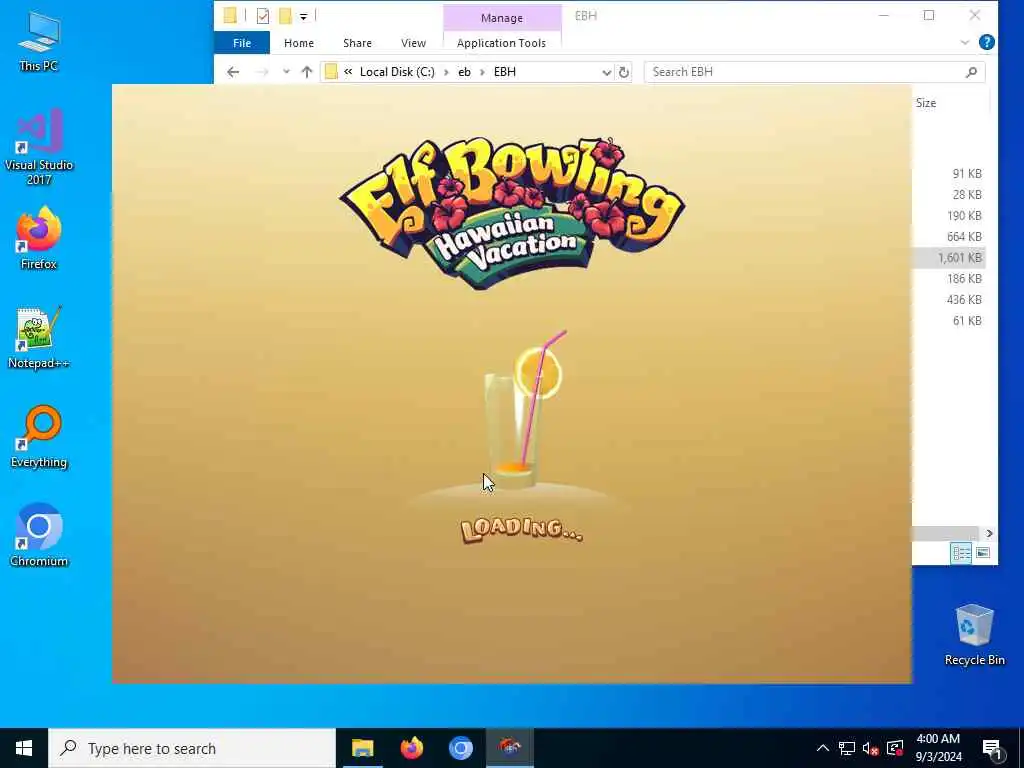The width and height of the screenshot is (1024, 768).
Task: Open File Explorer from taskbar
Action: click(x=362, y=748)
